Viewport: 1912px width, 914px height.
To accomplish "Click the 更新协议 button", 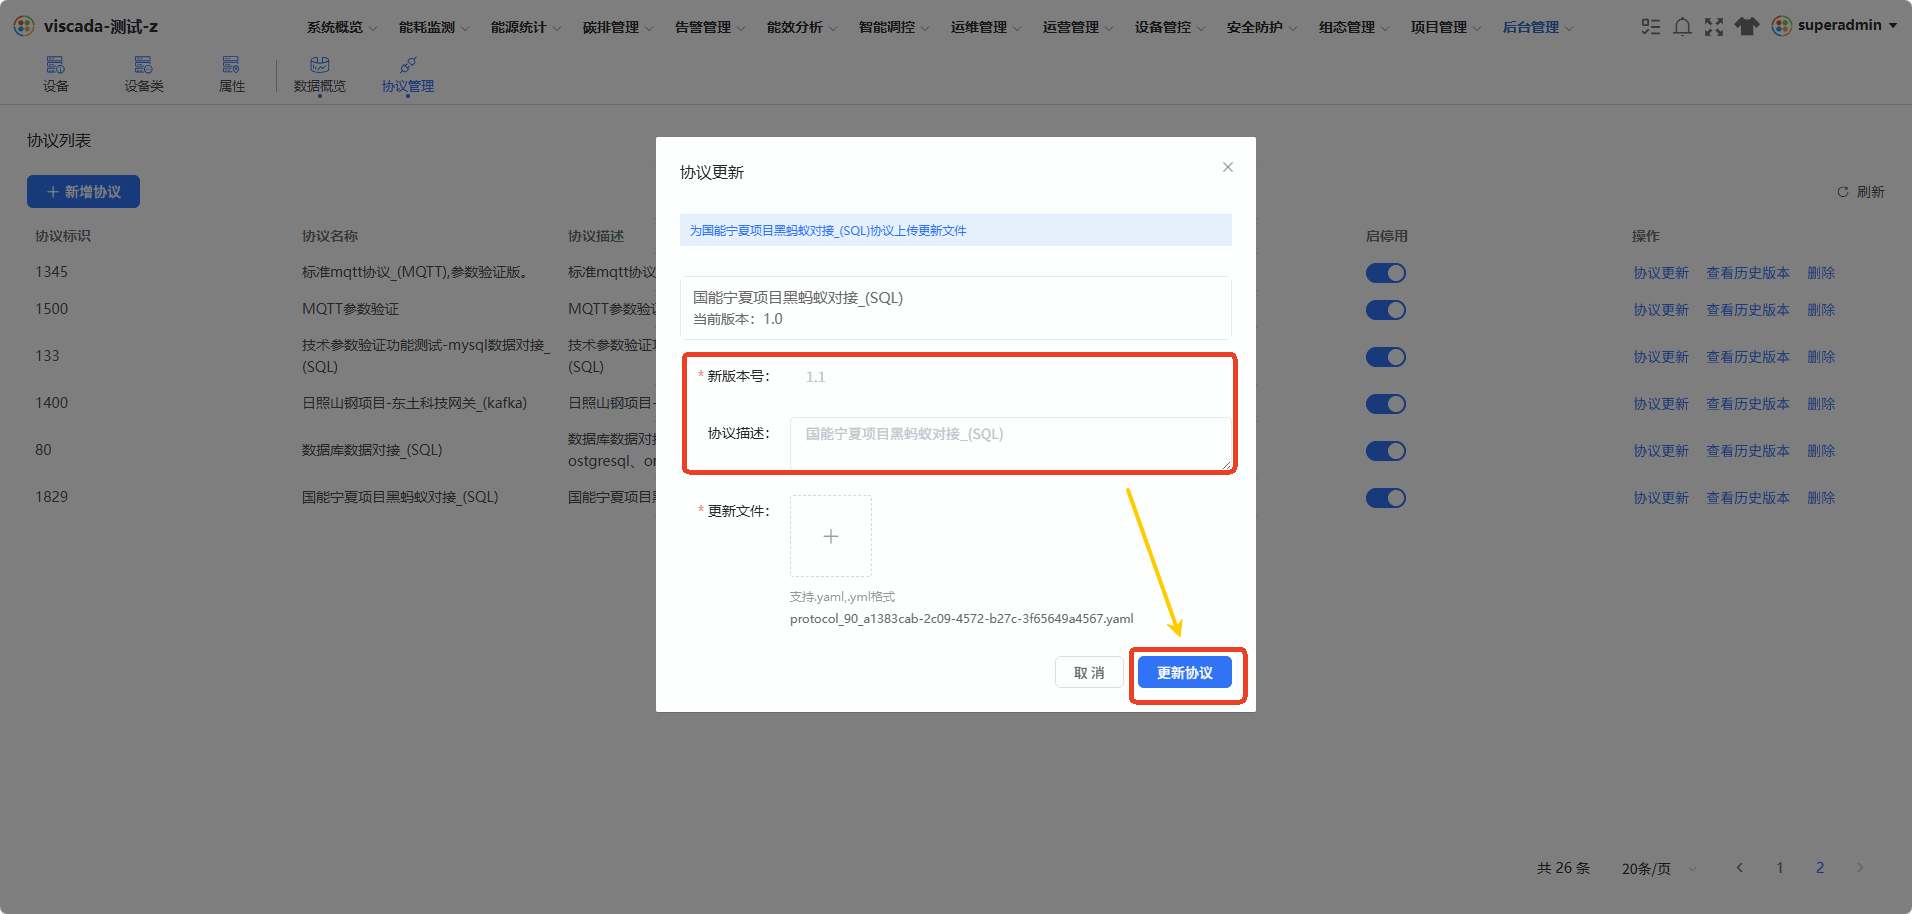I will [1185, 673].
